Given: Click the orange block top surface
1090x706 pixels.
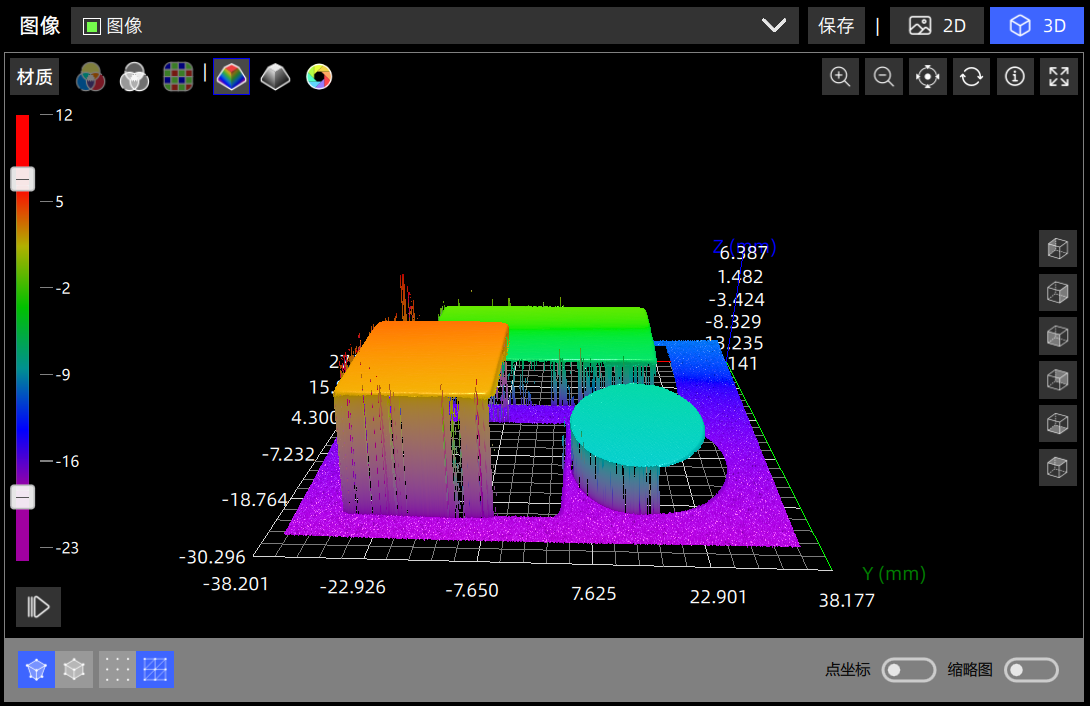Looking at the screenshot, I should point(424,358).
